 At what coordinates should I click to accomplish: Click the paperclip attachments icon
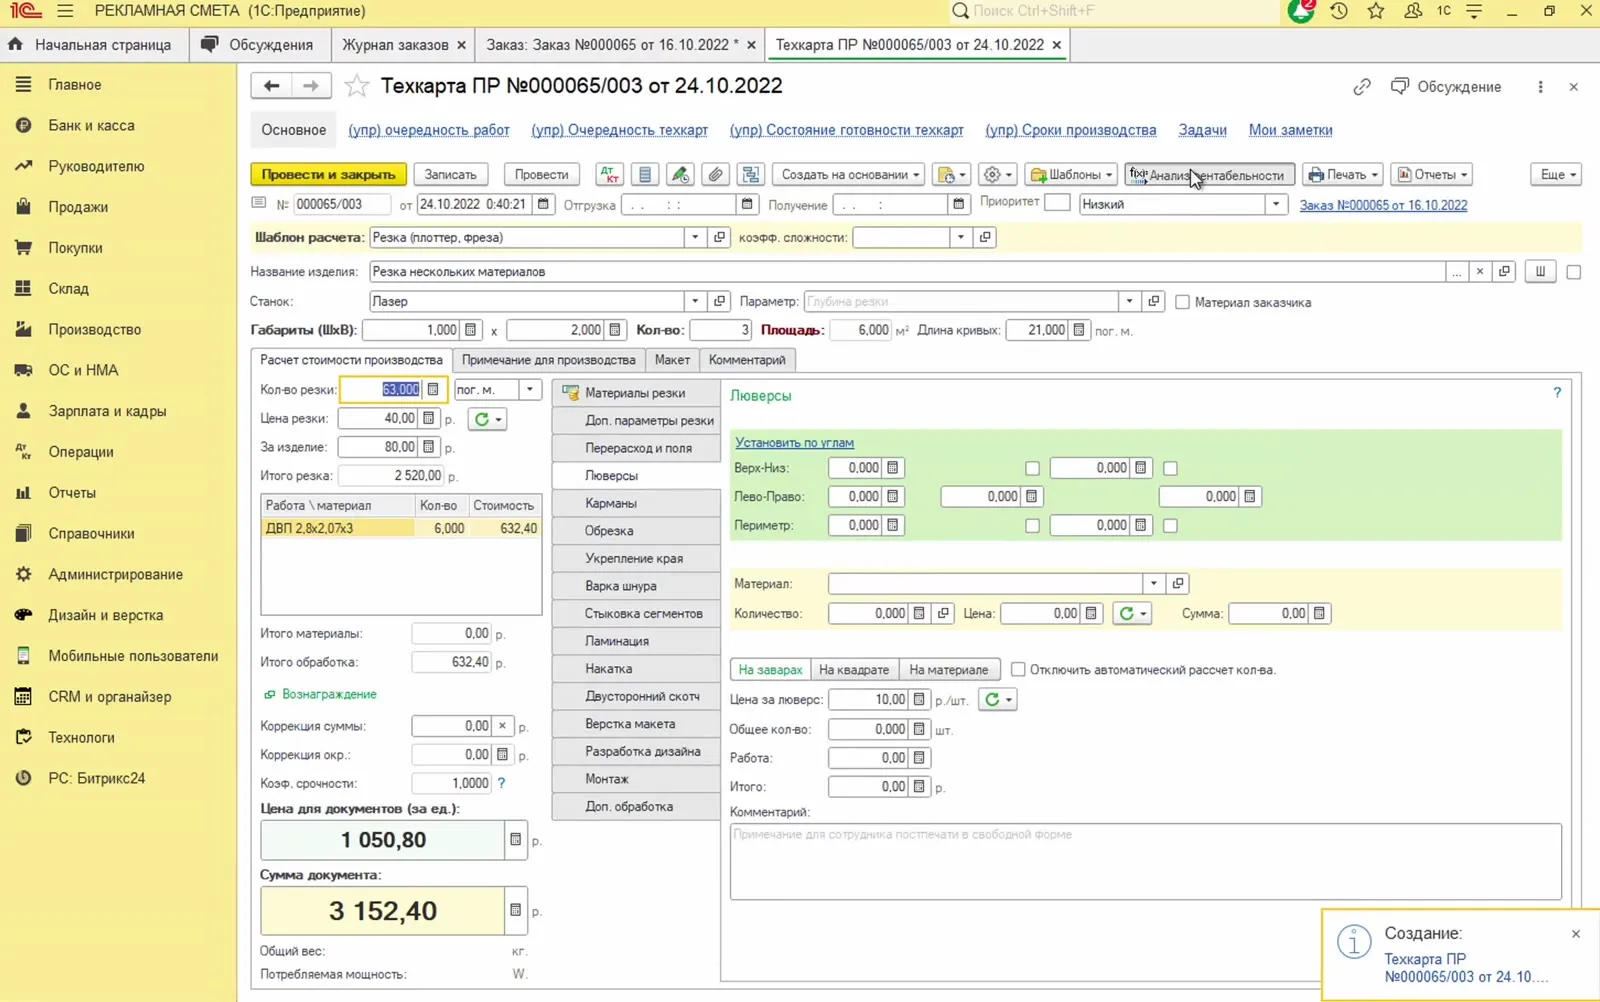(x=715, y=174)
